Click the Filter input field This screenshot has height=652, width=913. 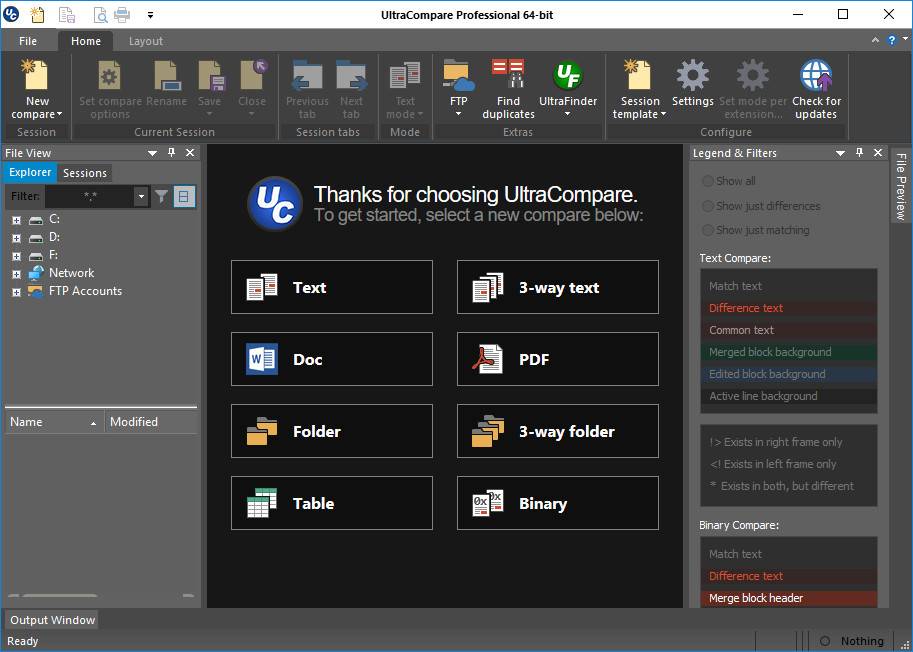tap(90, 197)
